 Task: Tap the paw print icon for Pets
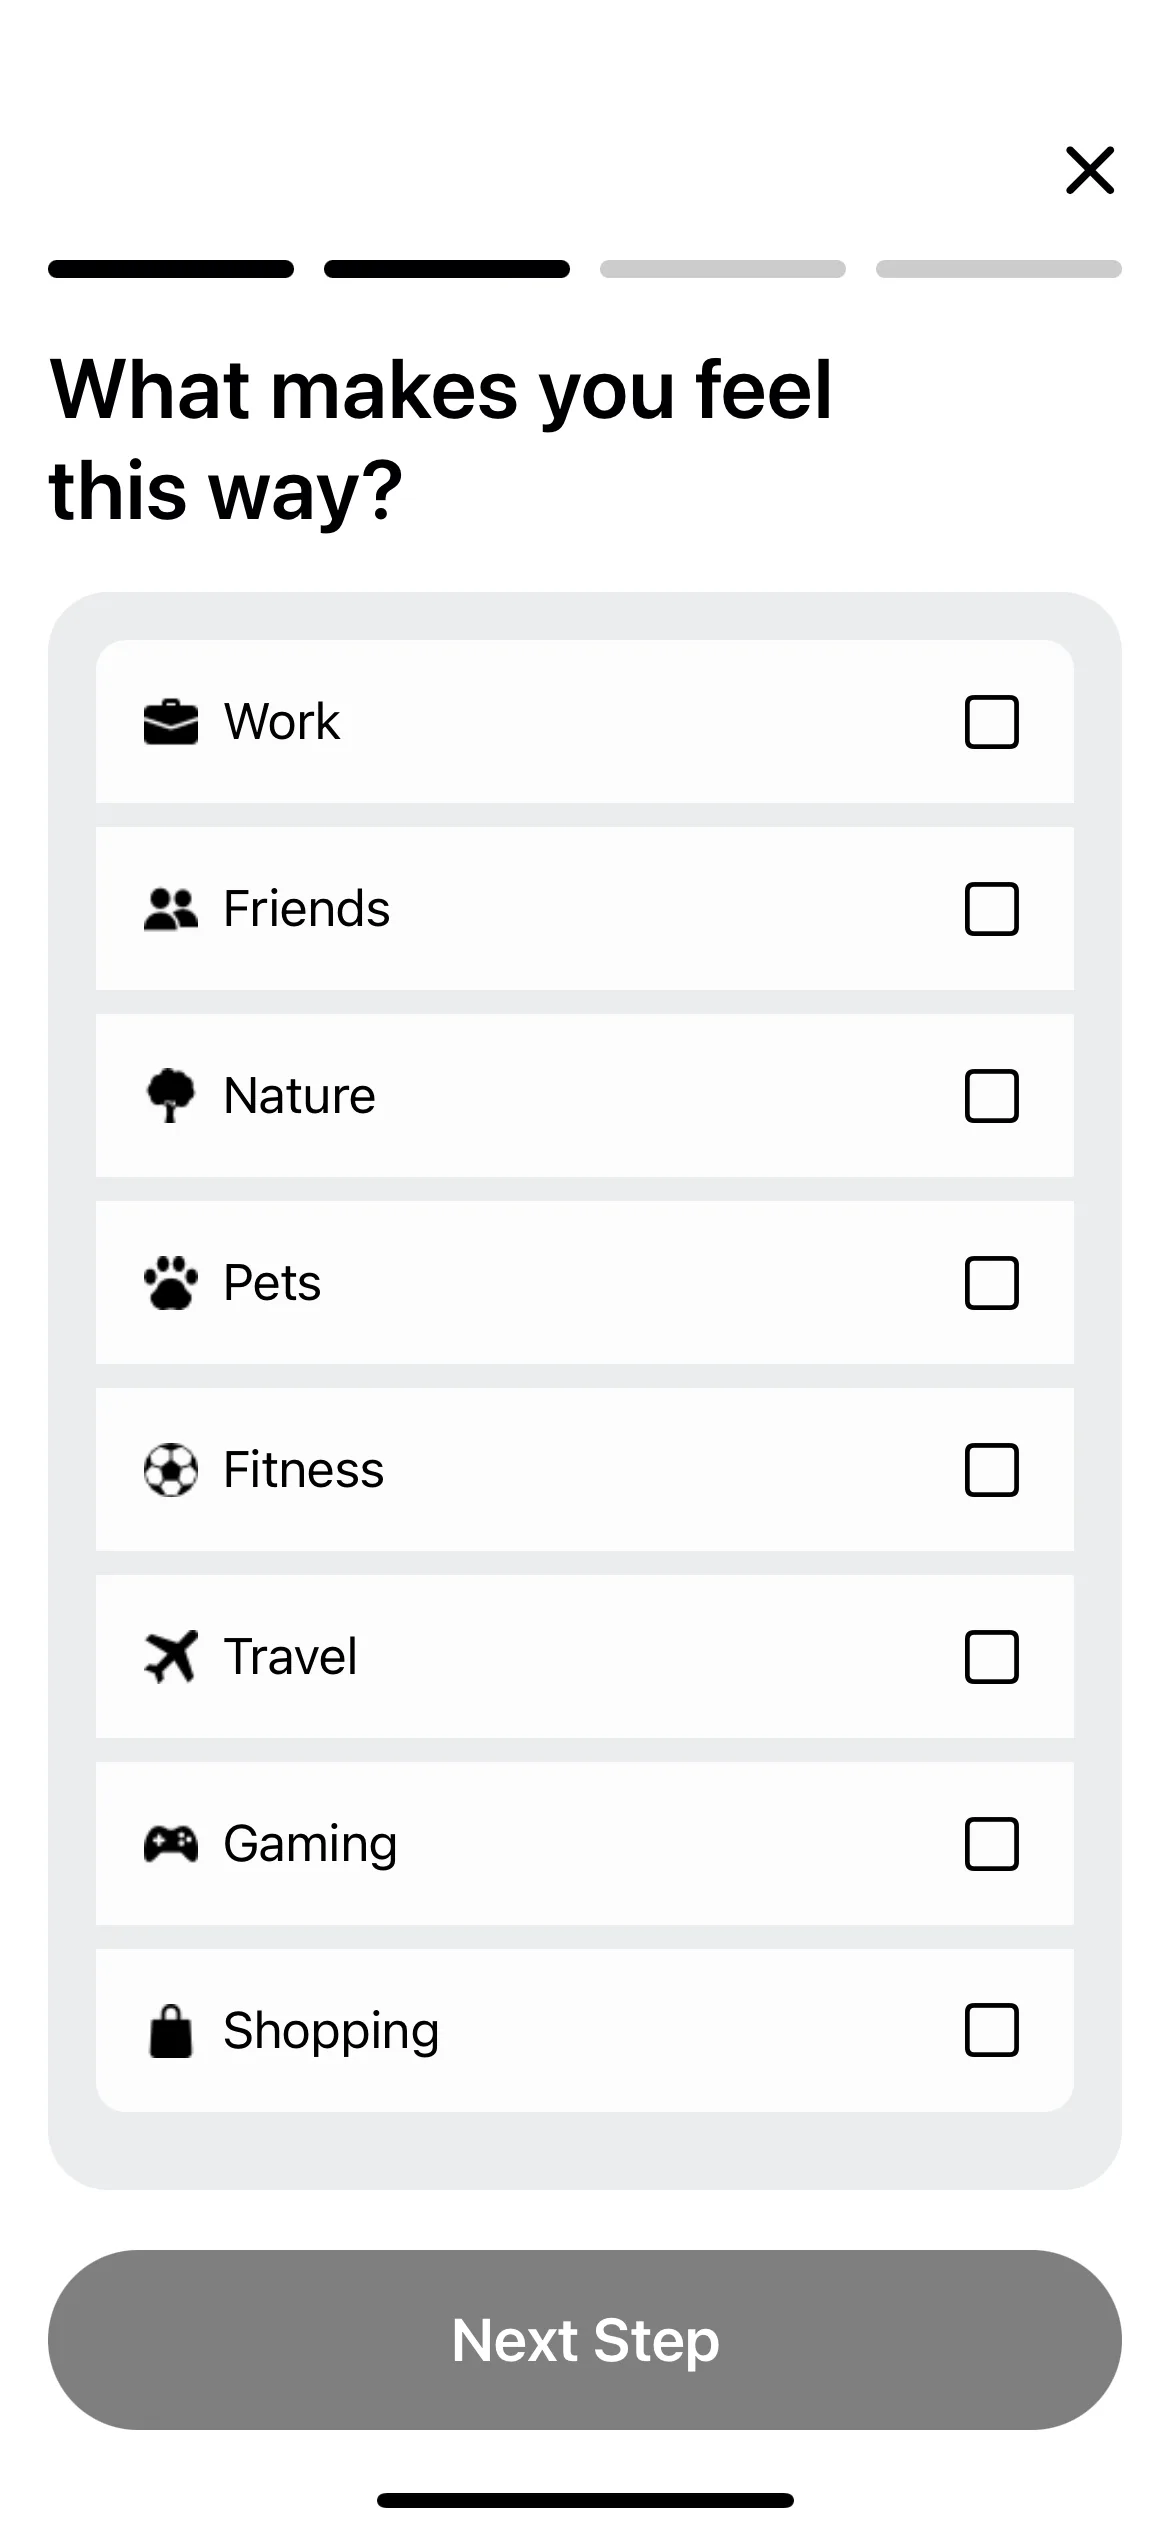coord(171,1283)
